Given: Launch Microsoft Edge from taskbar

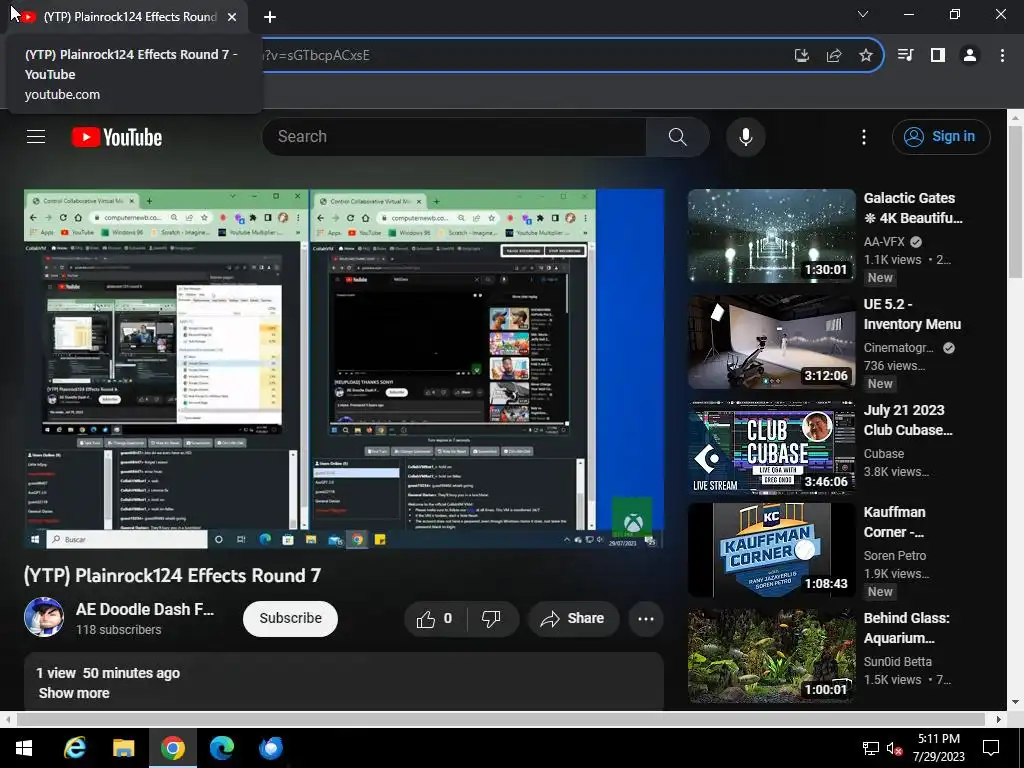Looking at the screenshot, I should pyautogui.click(x=221, y=748).
